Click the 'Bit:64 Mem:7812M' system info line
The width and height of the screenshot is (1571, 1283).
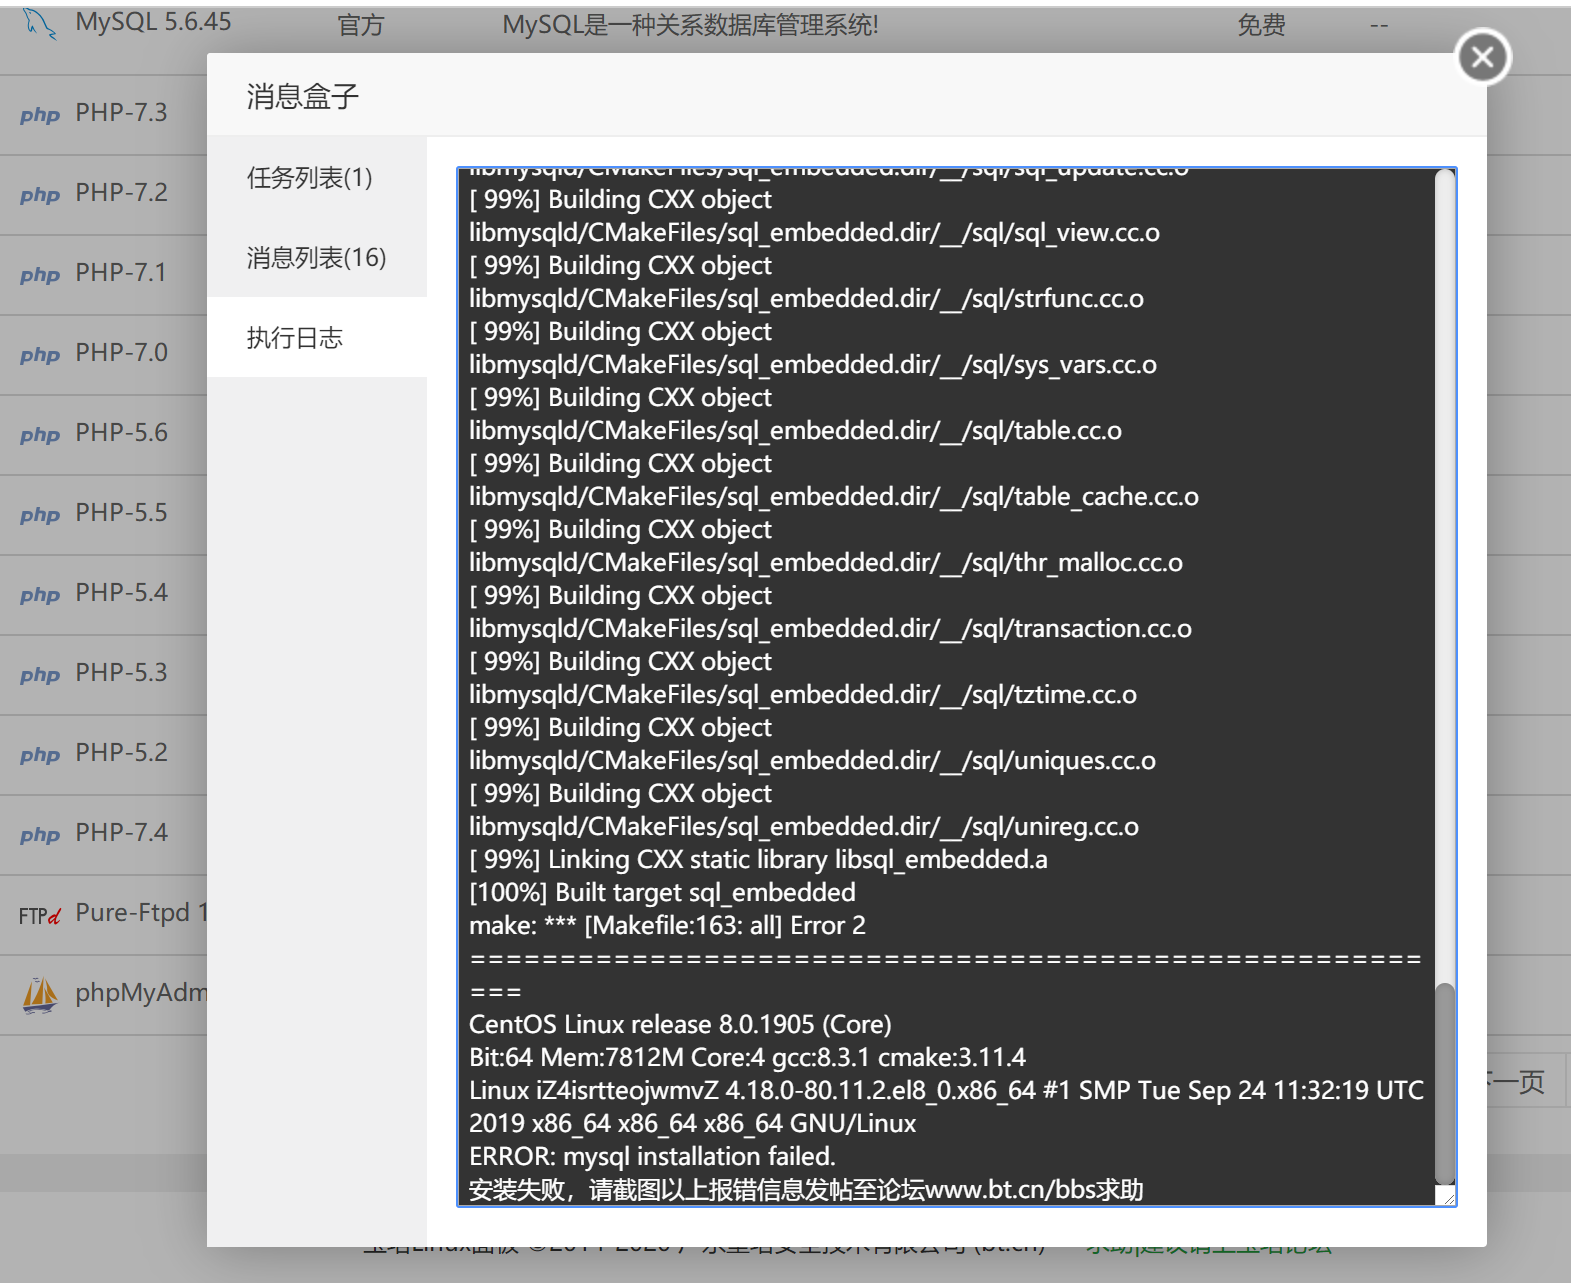(x=747, y=1057)
